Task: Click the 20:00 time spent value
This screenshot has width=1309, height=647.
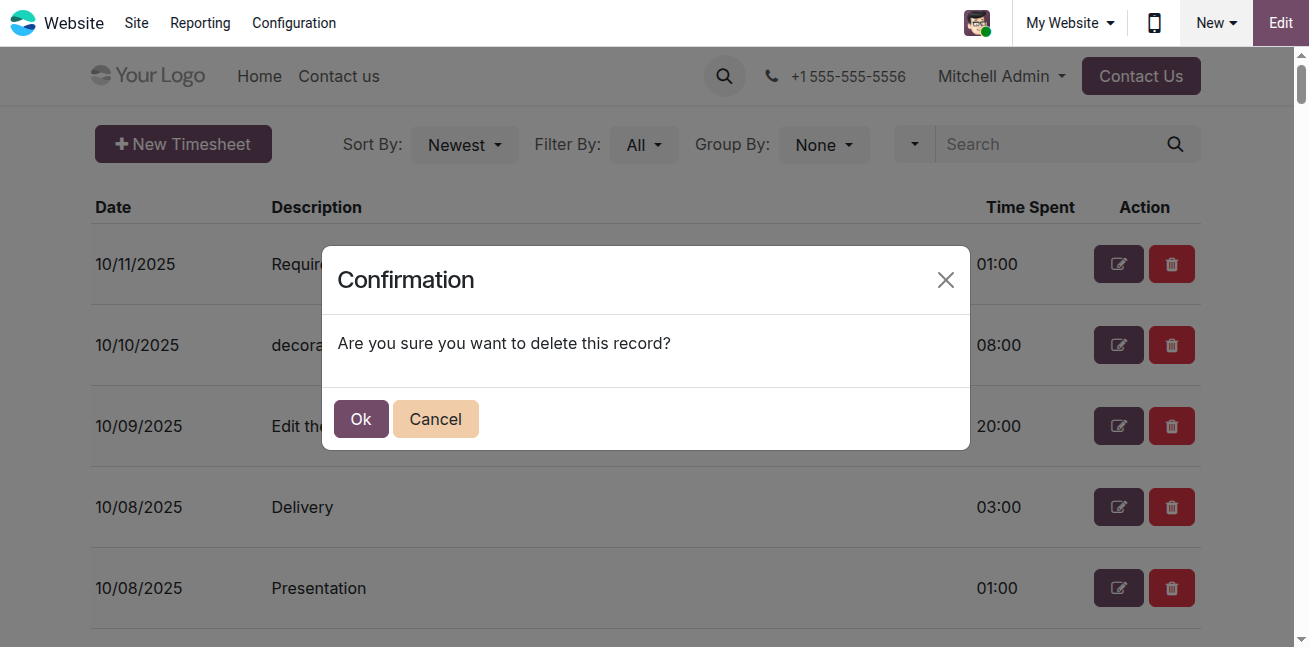Action: pos(999,426)
